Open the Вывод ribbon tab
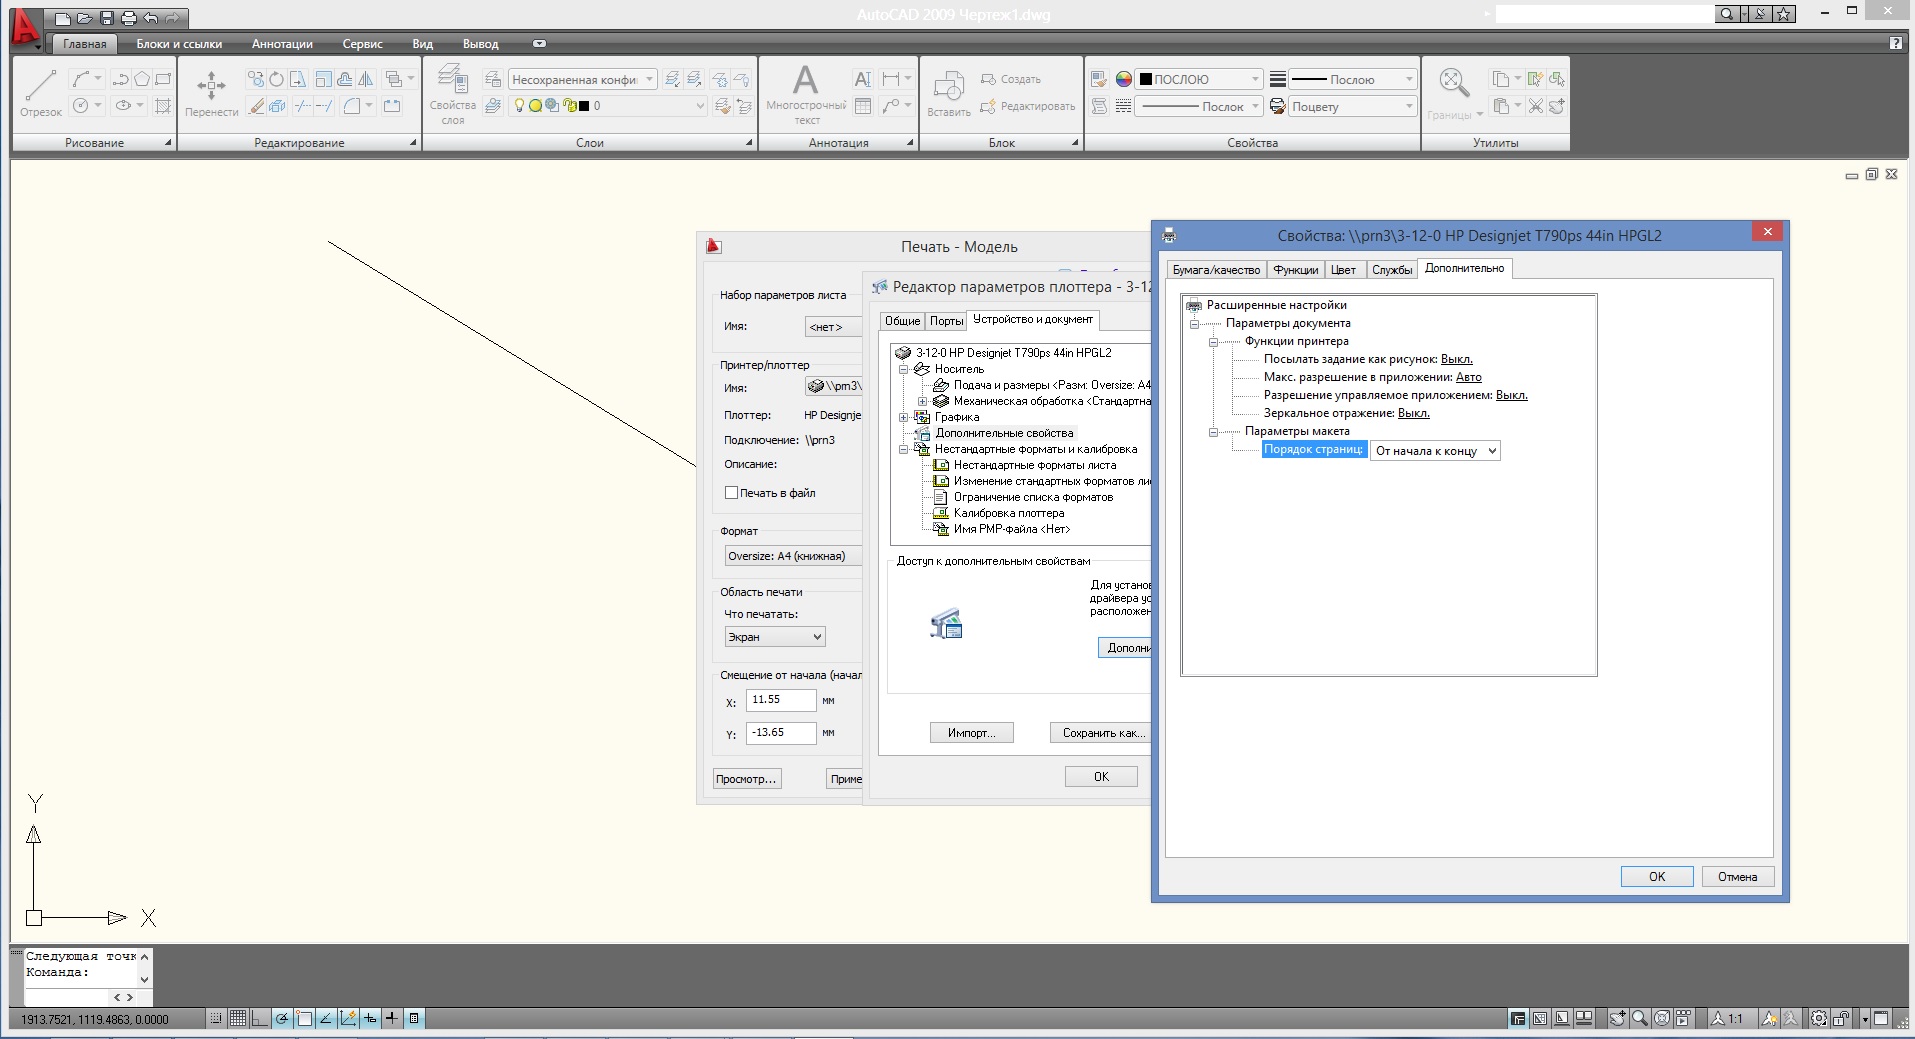The image size is (1915, 1039). point(480,44)
